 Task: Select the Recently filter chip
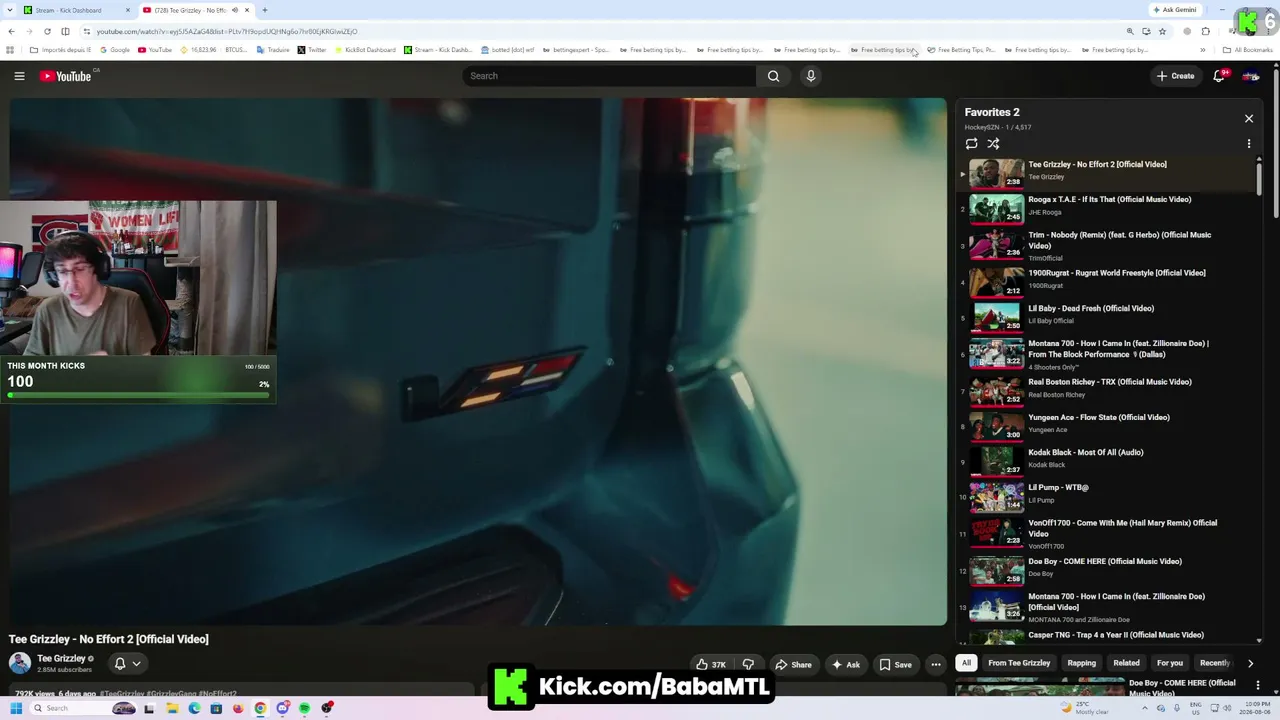(x=1214, y=663)
